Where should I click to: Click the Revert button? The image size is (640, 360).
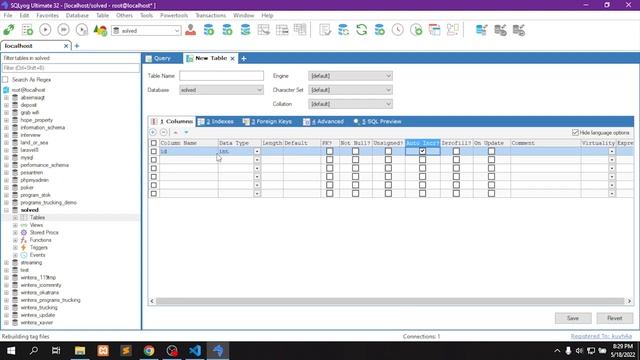click(x=615, y=318)
